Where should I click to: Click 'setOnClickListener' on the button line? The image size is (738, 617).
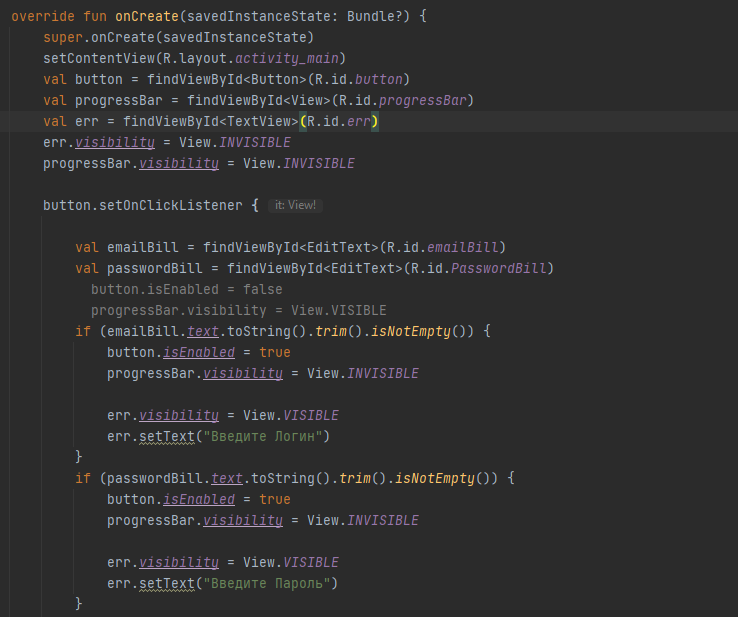[x=170, y=206]
